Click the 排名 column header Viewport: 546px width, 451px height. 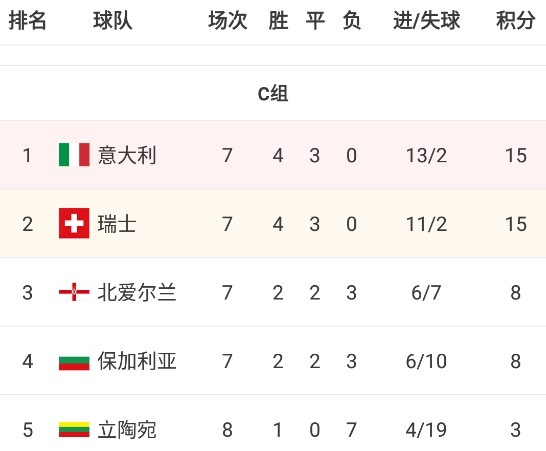tap(27, 20)
